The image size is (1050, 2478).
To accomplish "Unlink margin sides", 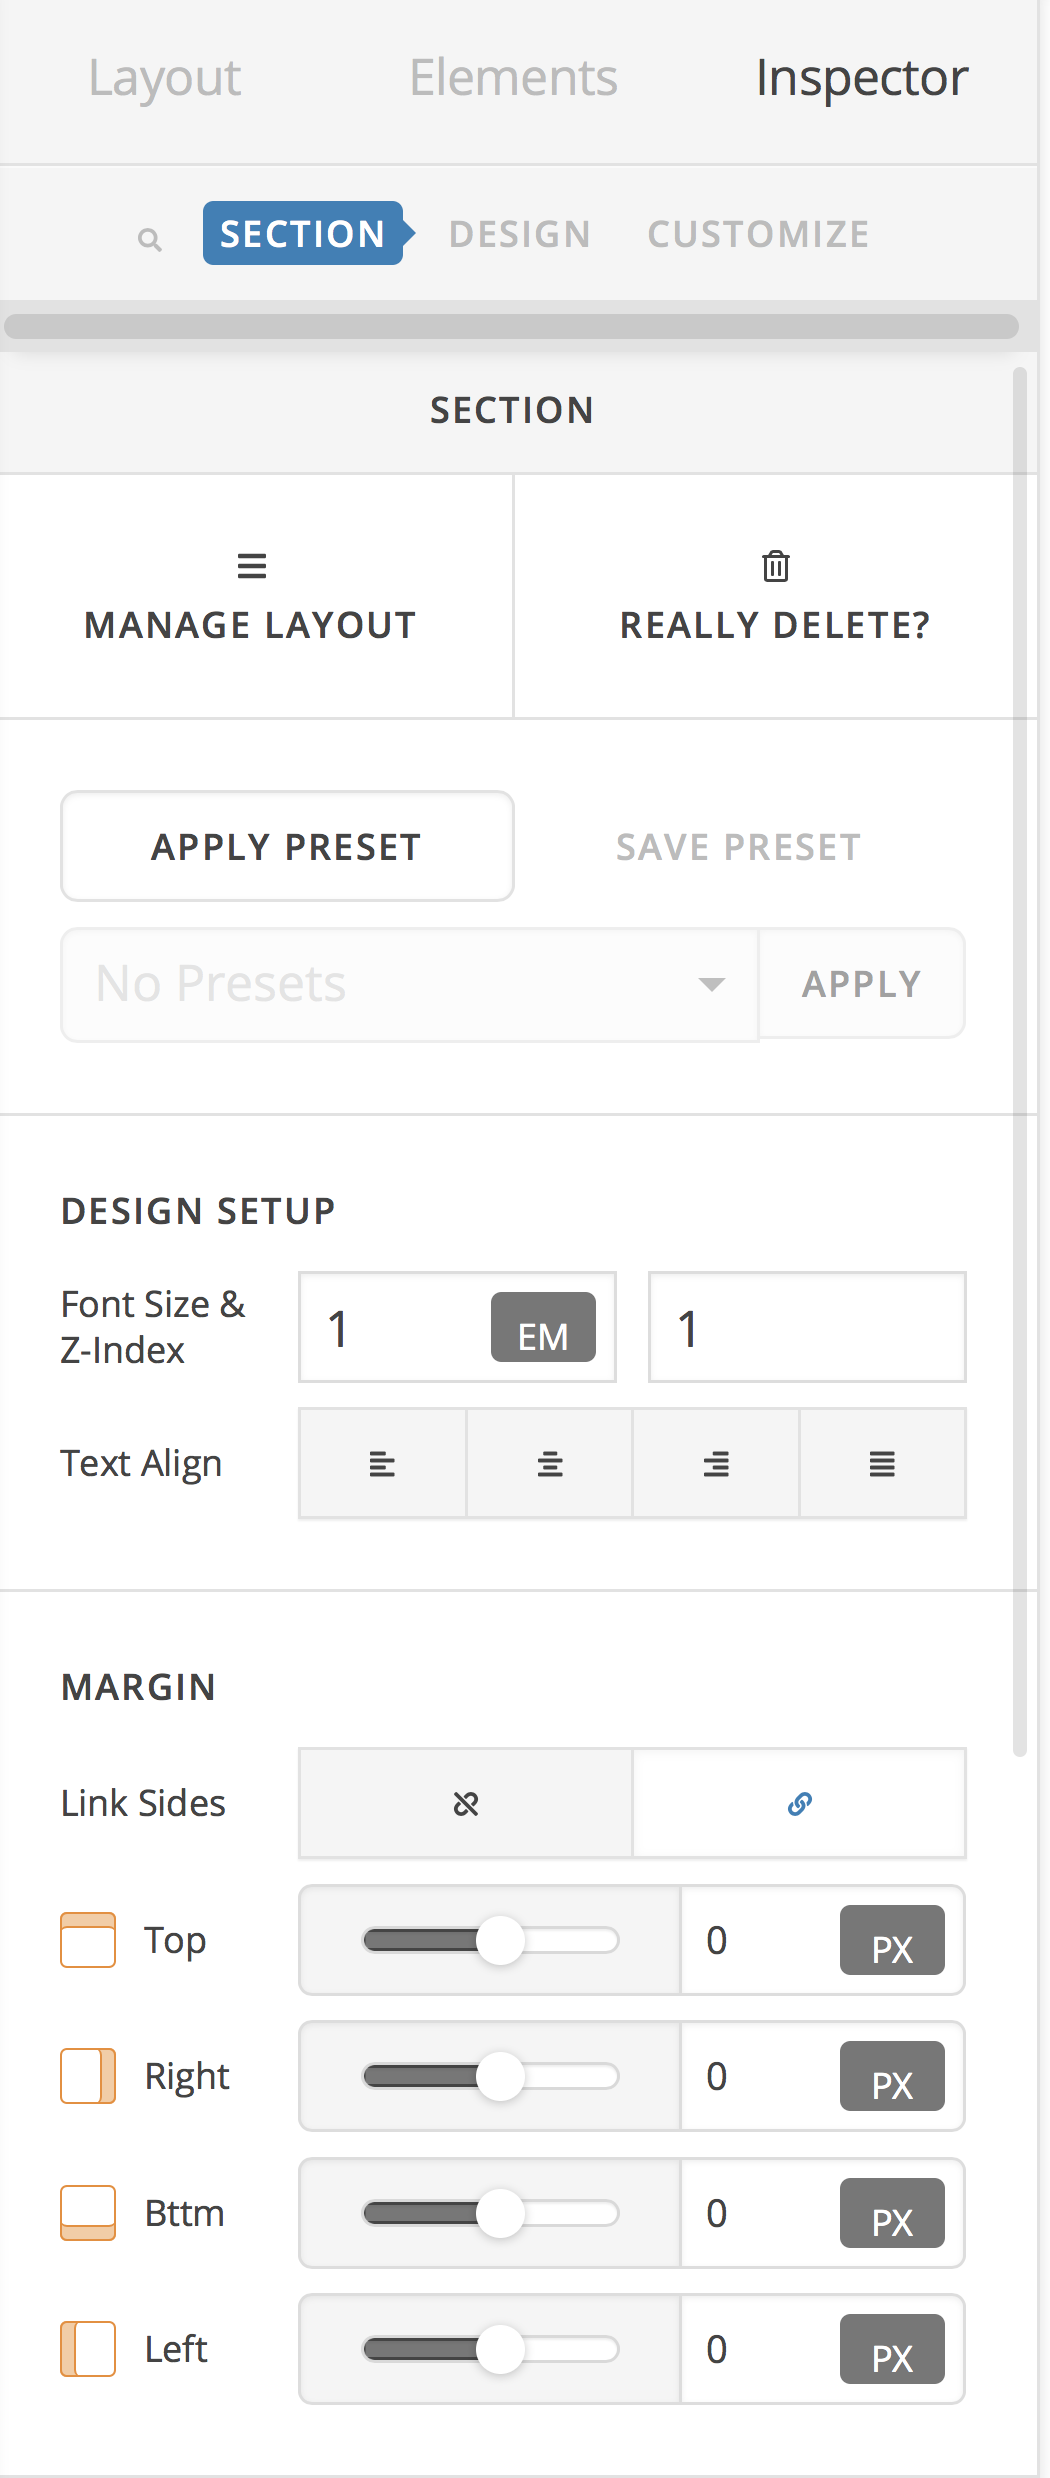I will 466,1804.
